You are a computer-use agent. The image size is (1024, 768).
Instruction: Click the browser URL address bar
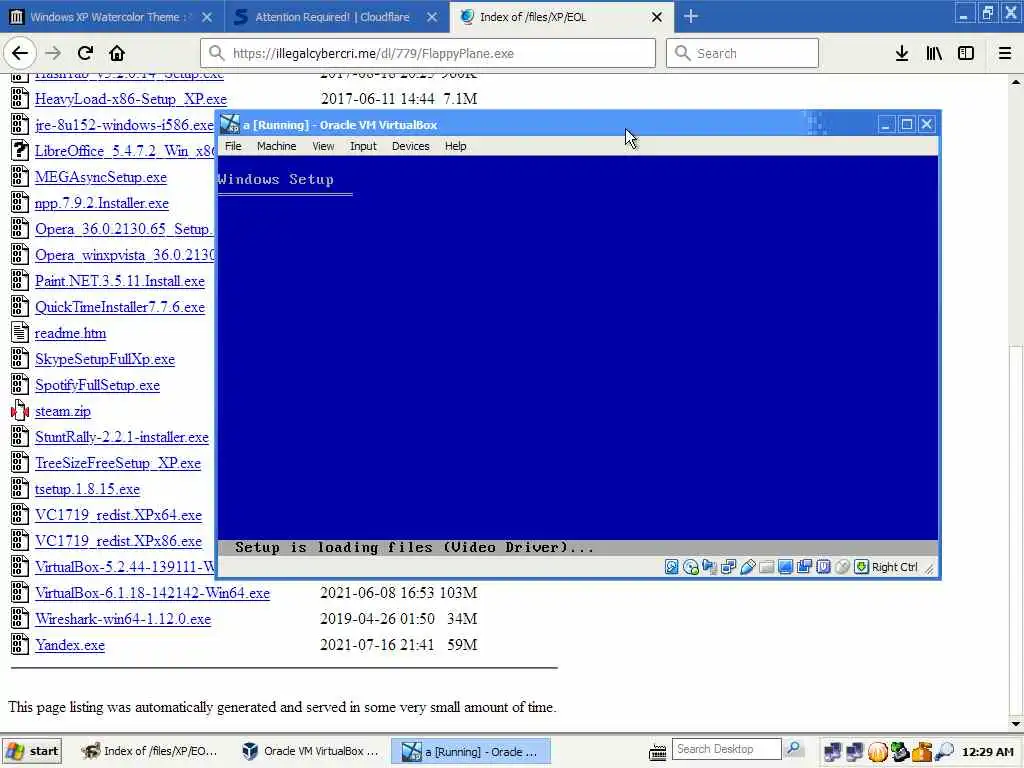coord(428,53)
